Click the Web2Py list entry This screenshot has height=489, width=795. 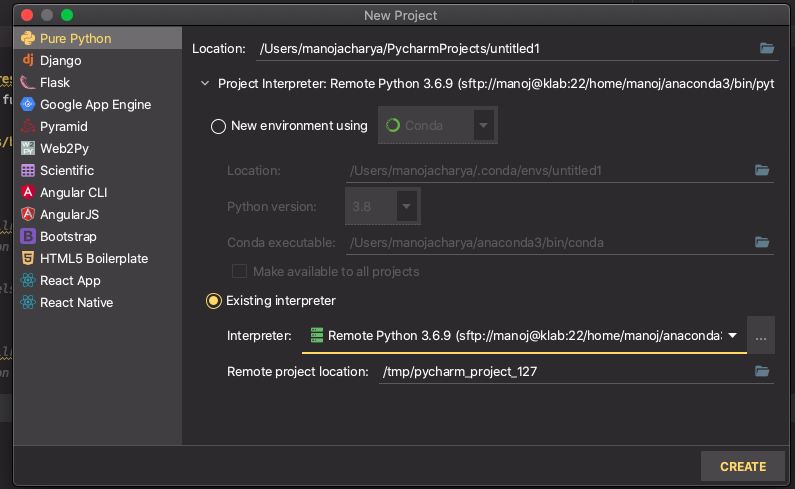point(97,148)
